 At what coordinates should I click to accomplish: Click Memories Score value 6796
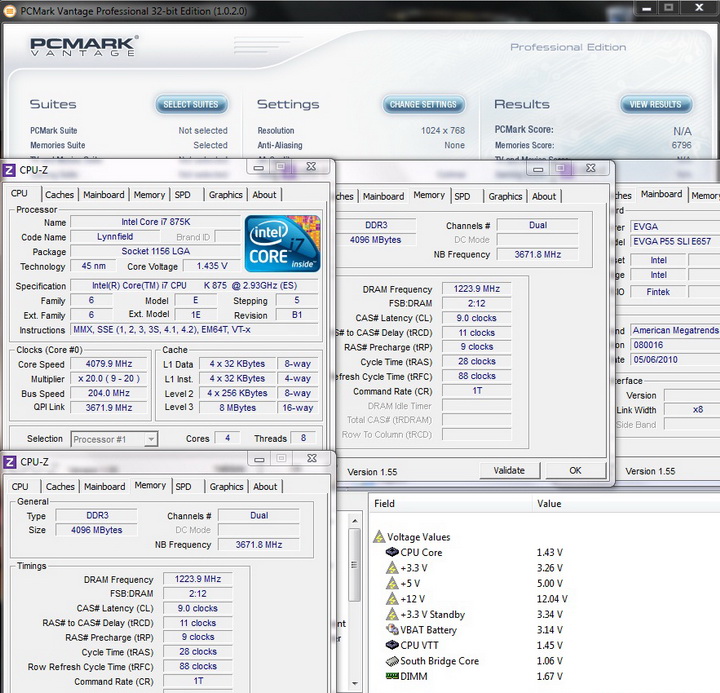click(681, 145)
